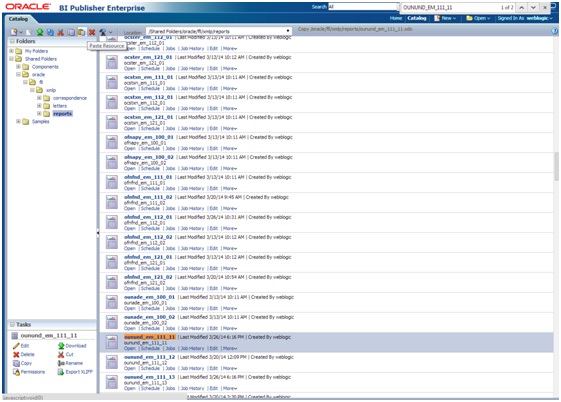Expand the My Folders tree node
The image size is (561, 402).
(x=11, y=51)
